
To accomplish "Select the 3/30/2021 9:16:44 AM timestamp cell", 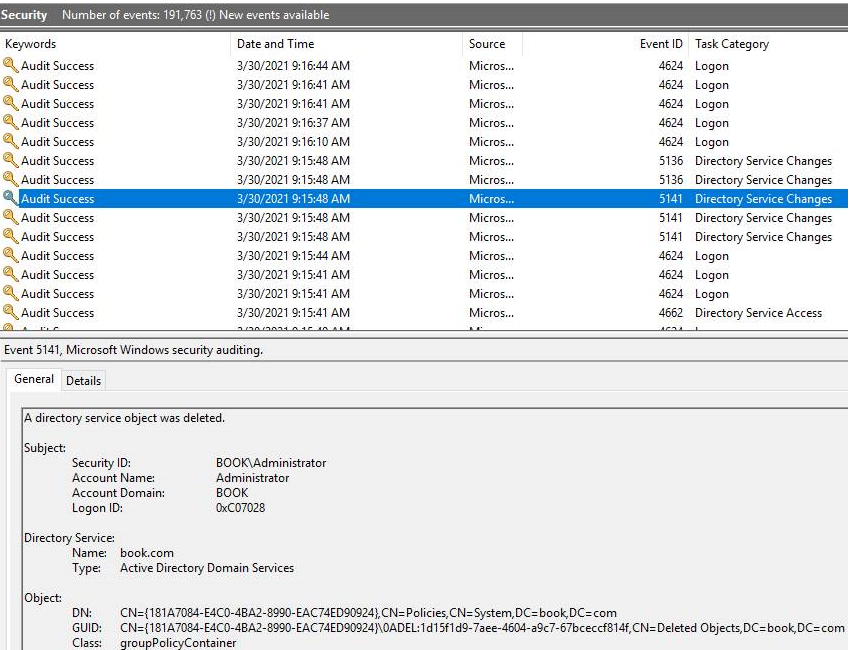I will [293, 66].
